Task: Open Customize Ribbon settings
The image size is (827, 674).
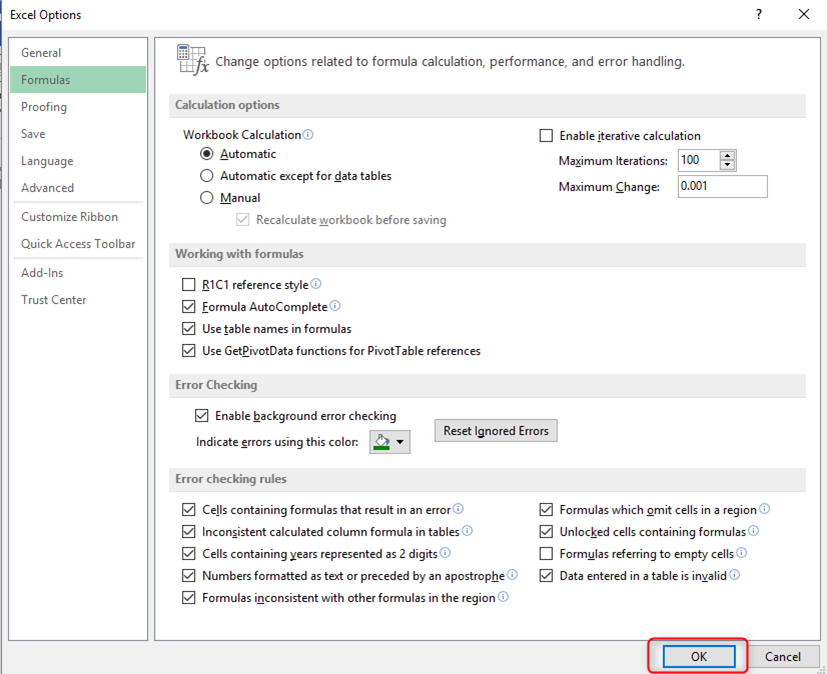Action: point(78,217)
